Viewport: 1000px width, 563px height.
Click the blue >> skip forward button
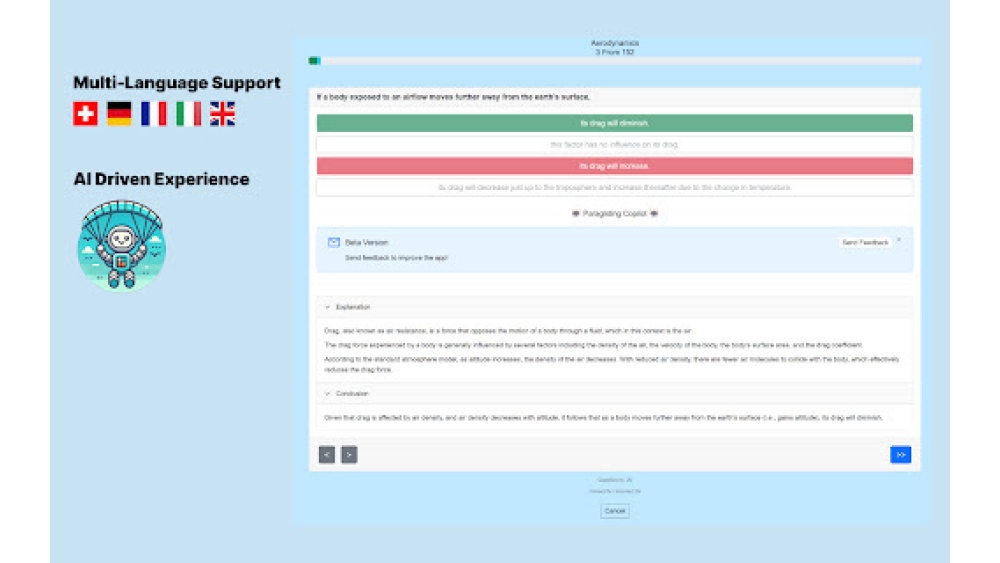tap(901, 455)
